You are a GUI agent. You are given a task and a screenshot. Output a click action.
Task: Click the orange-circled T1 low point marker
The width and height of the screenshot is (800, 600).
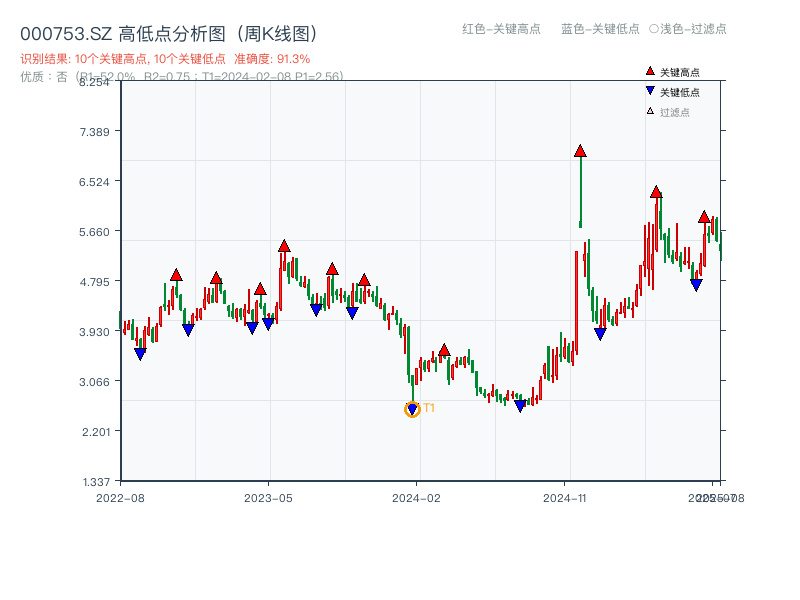[412, 409]
